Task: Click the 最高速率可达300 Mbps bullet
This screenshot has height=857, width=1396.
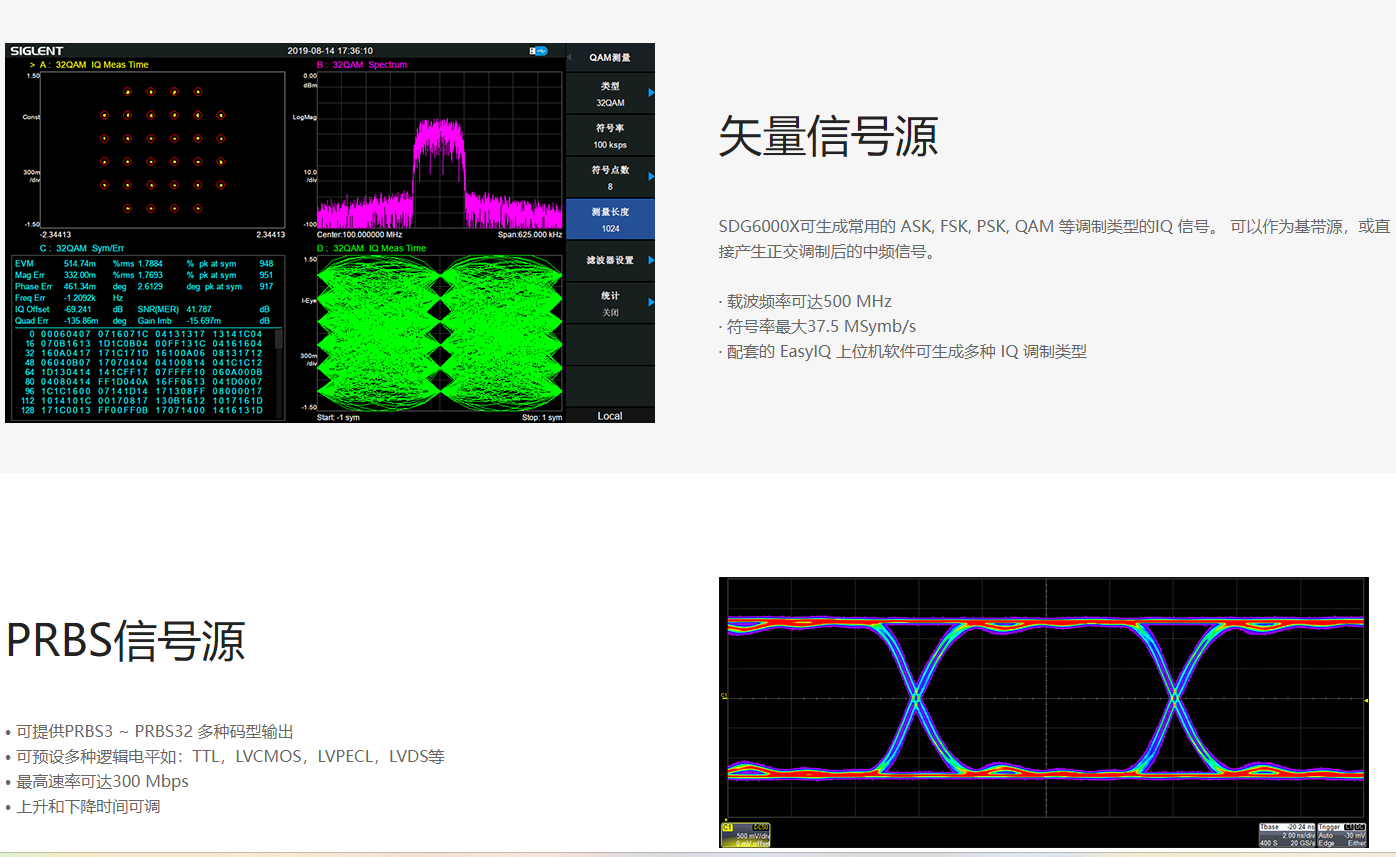Action: (97, 782)
